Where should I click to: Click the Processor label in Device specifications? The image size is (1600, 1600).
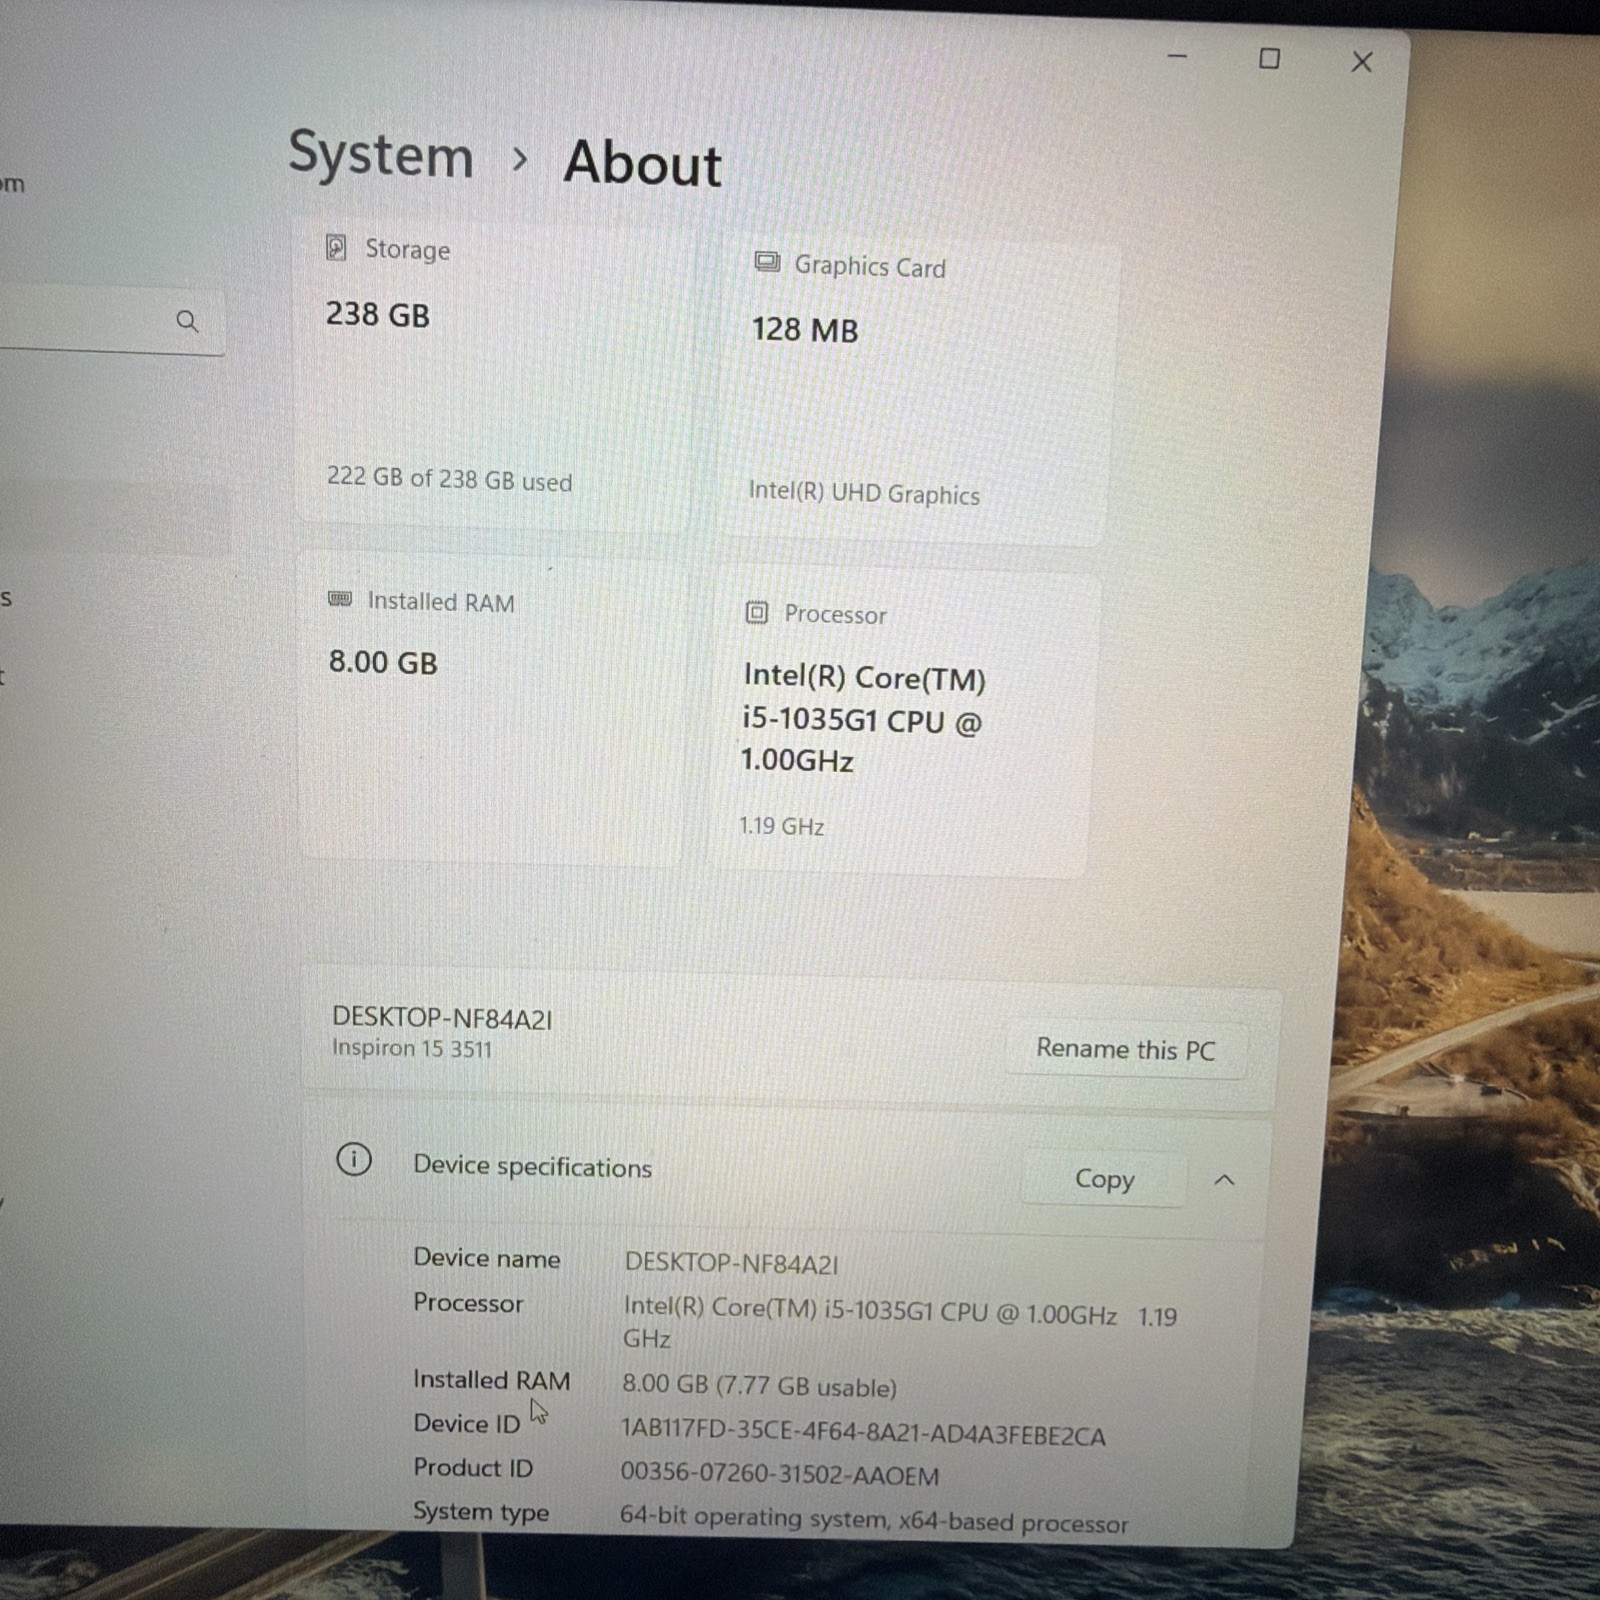pyautogui.click(x=468, y=1303)
